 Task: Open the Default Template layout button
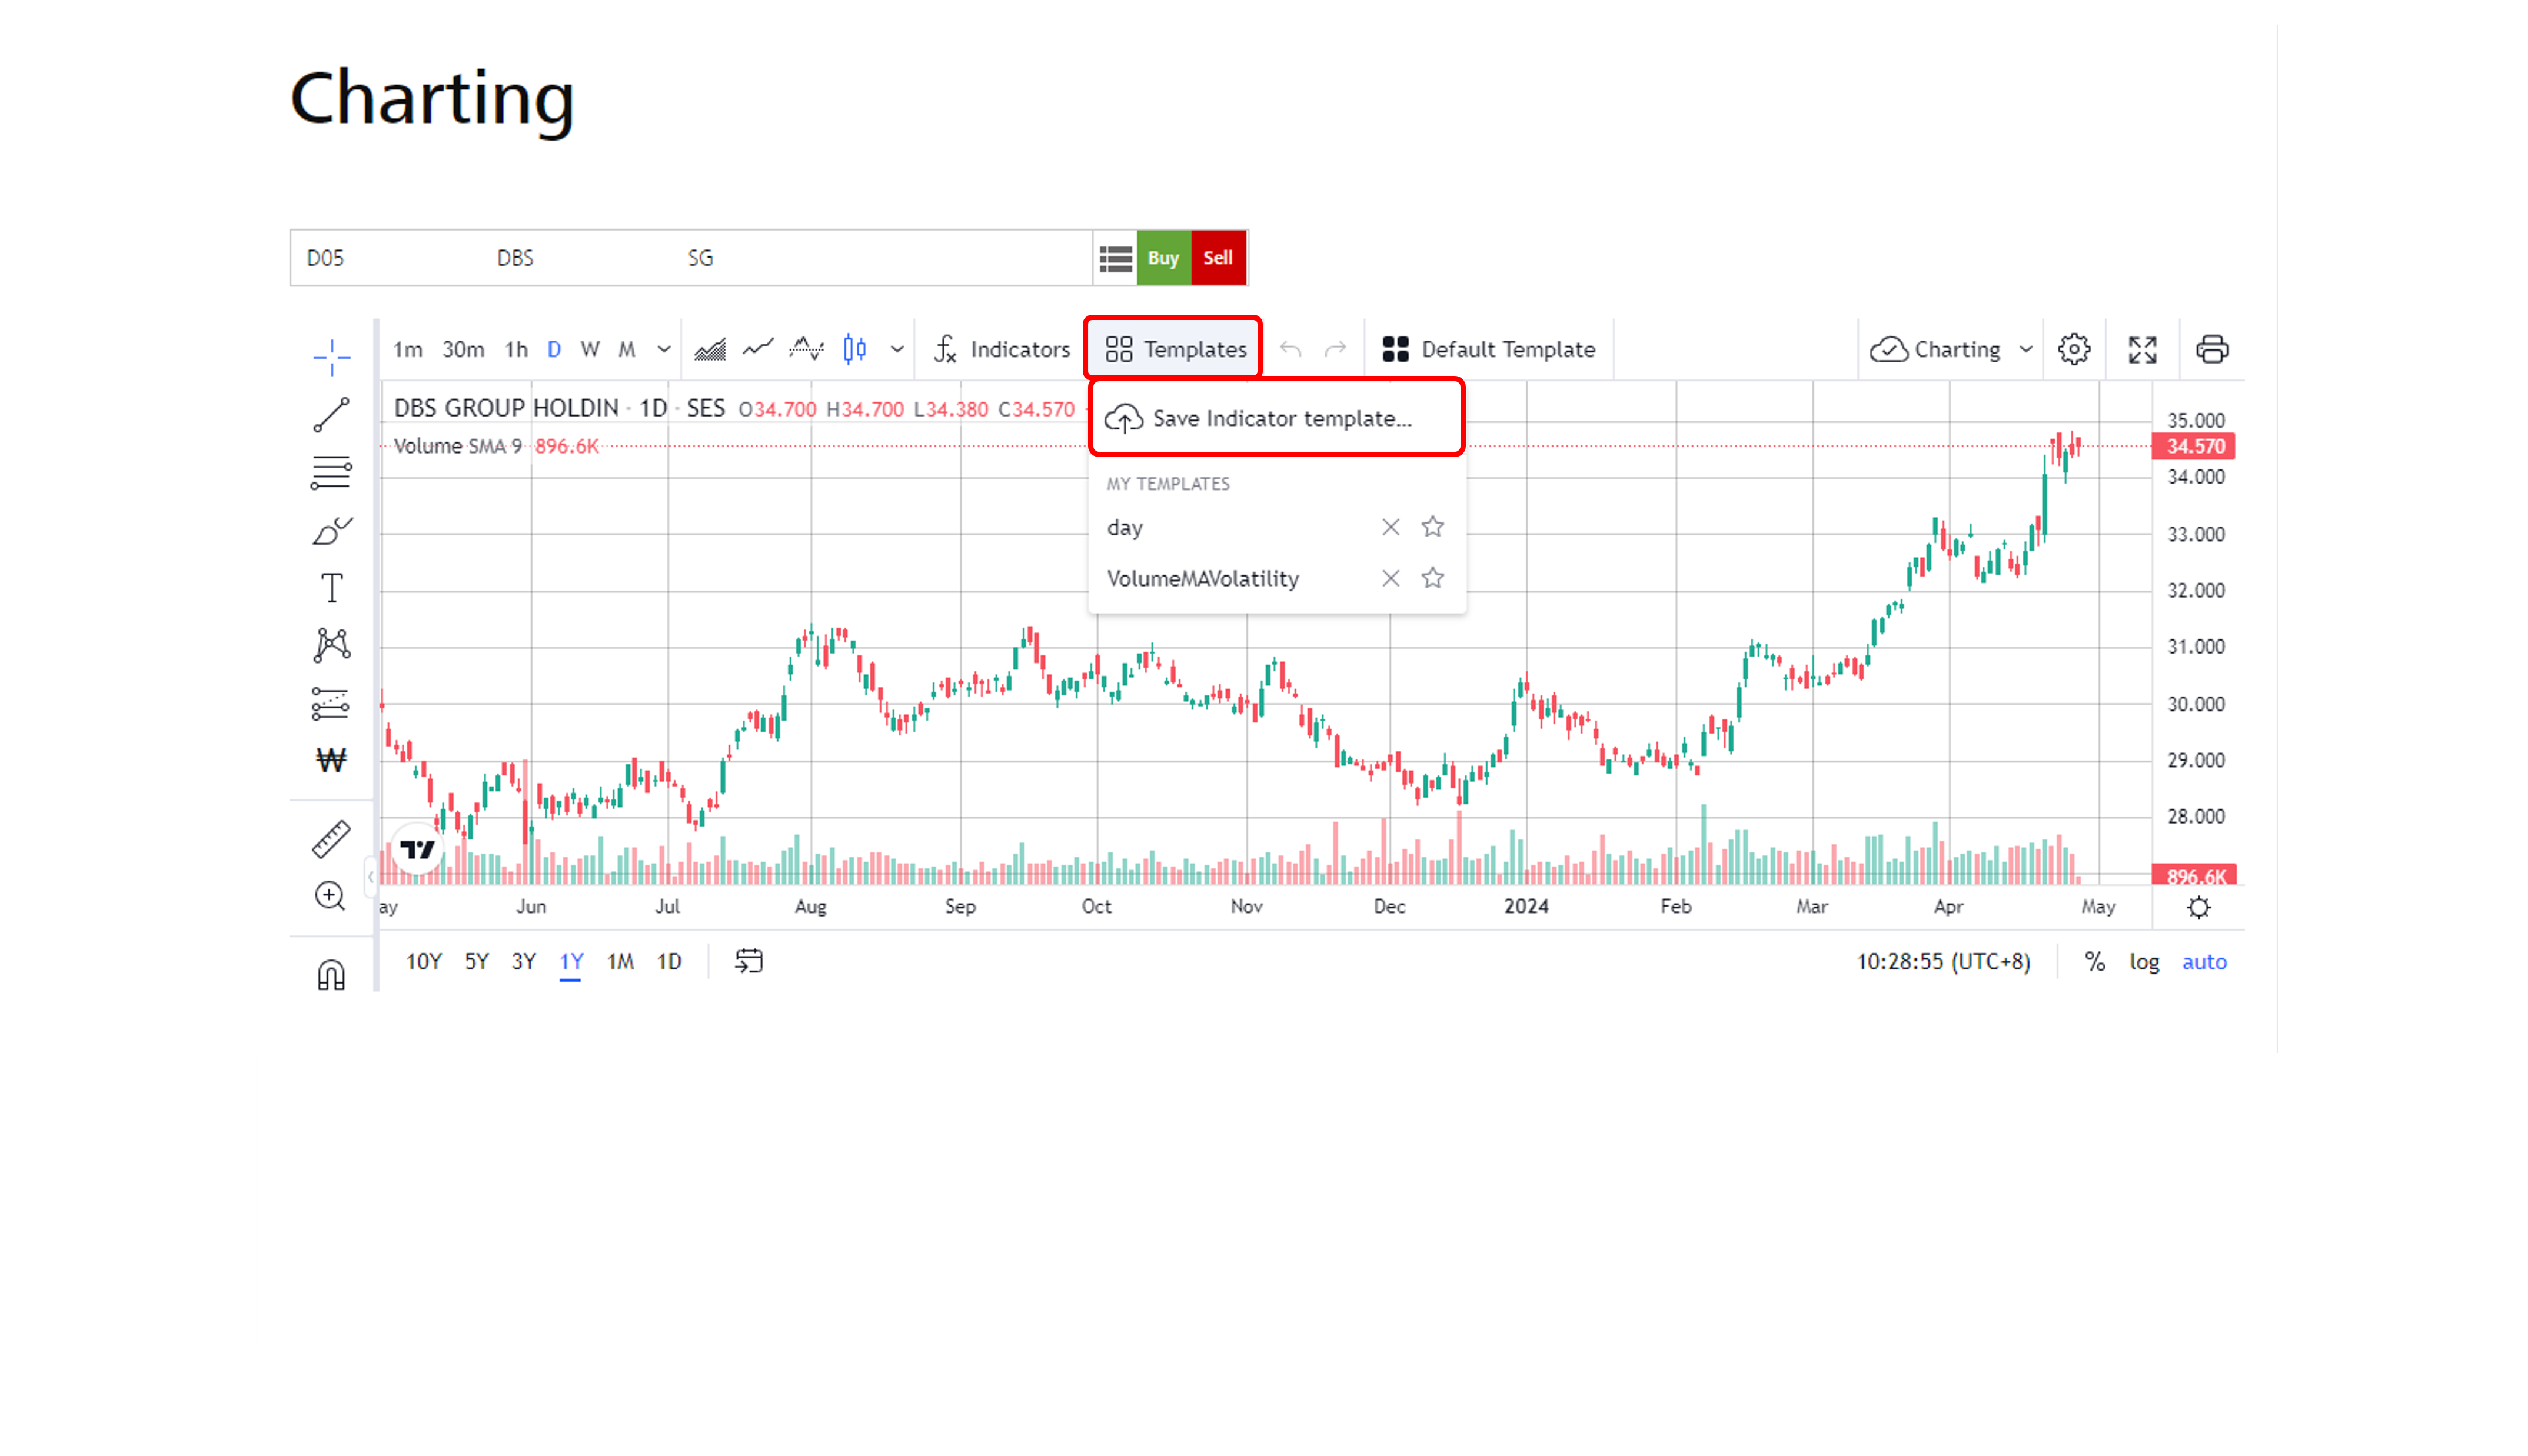[1488, 349]
